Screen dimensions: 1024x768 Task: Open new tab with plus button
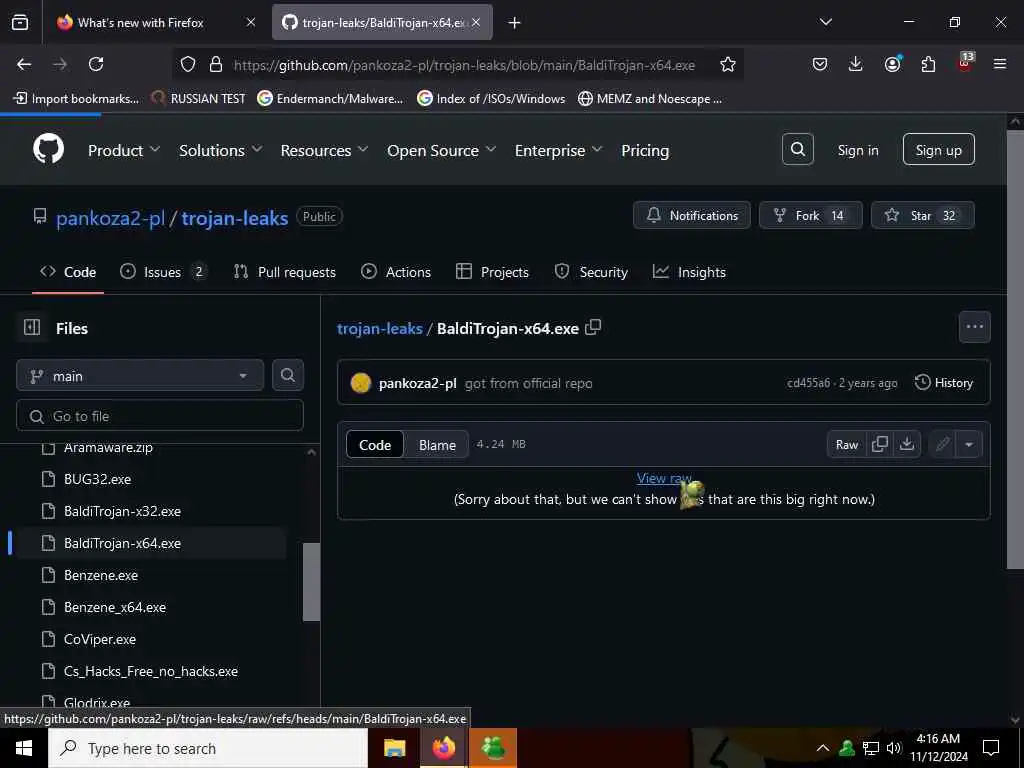(514, 23)
